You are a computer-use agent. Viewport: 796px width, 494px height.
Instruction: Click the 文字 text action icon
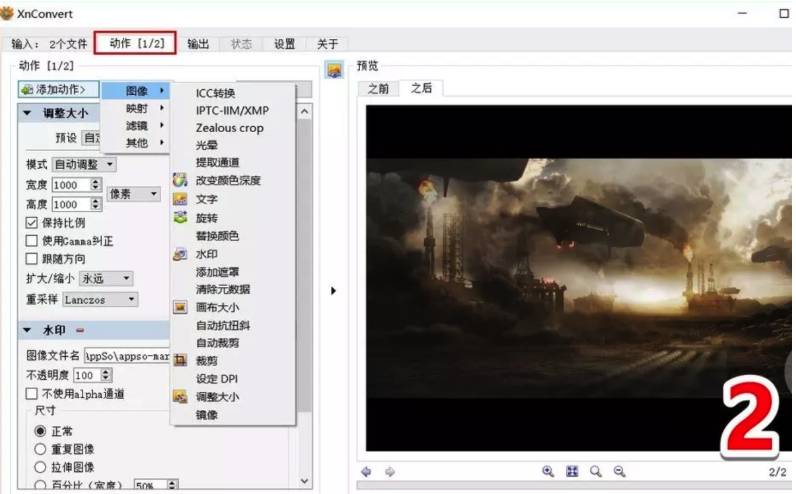pyautogui.click(x=180, y=199)
